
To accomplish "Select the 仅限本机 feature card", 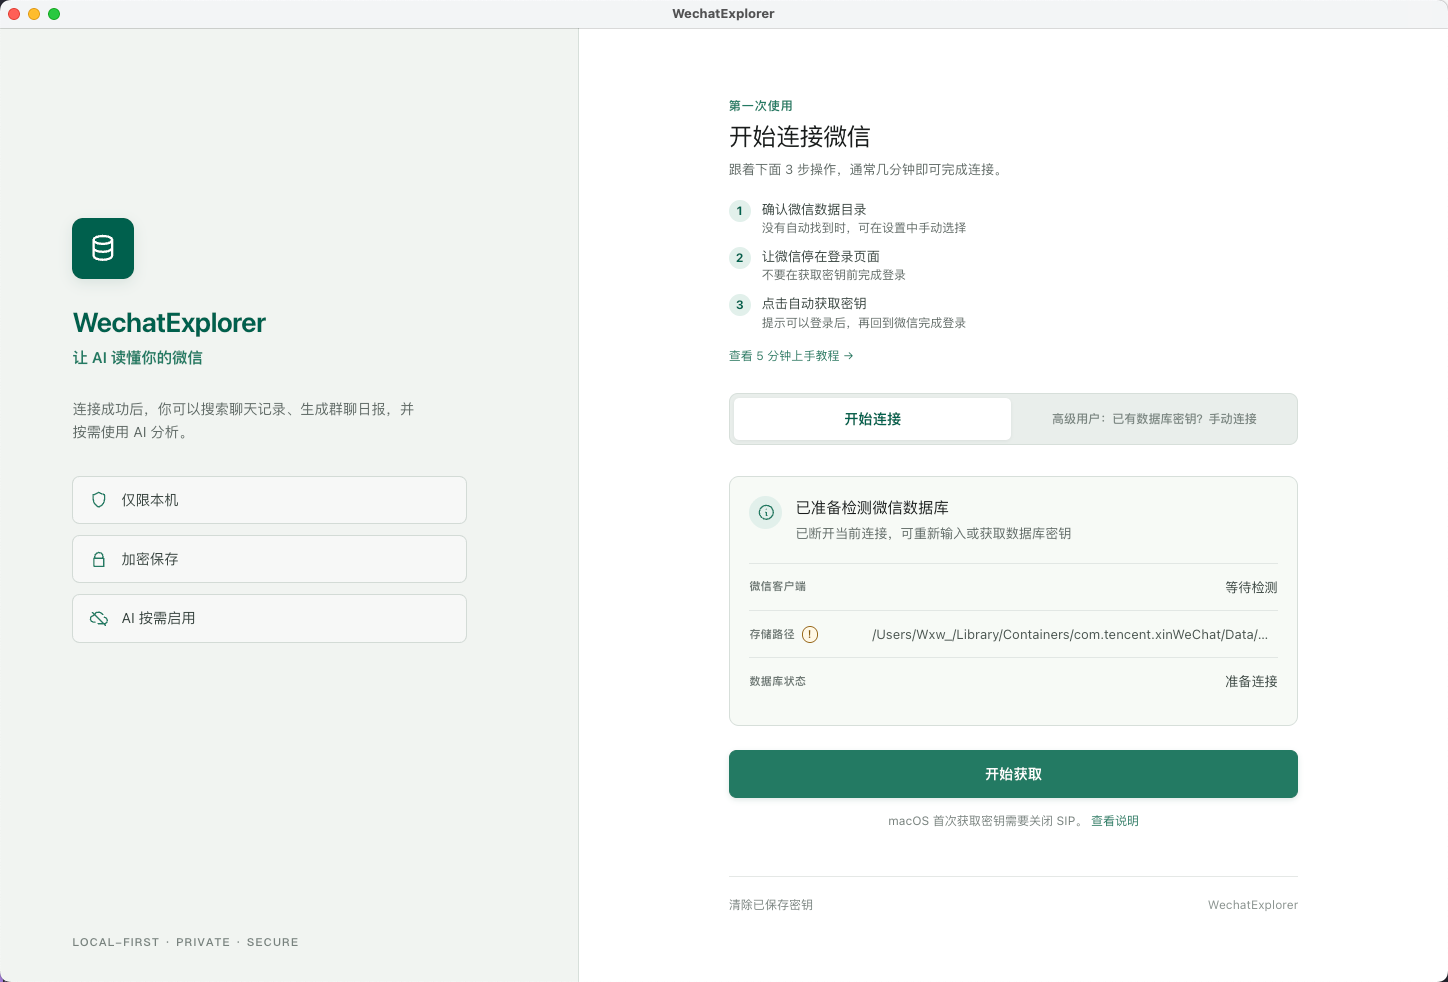I will click(269, 500).
